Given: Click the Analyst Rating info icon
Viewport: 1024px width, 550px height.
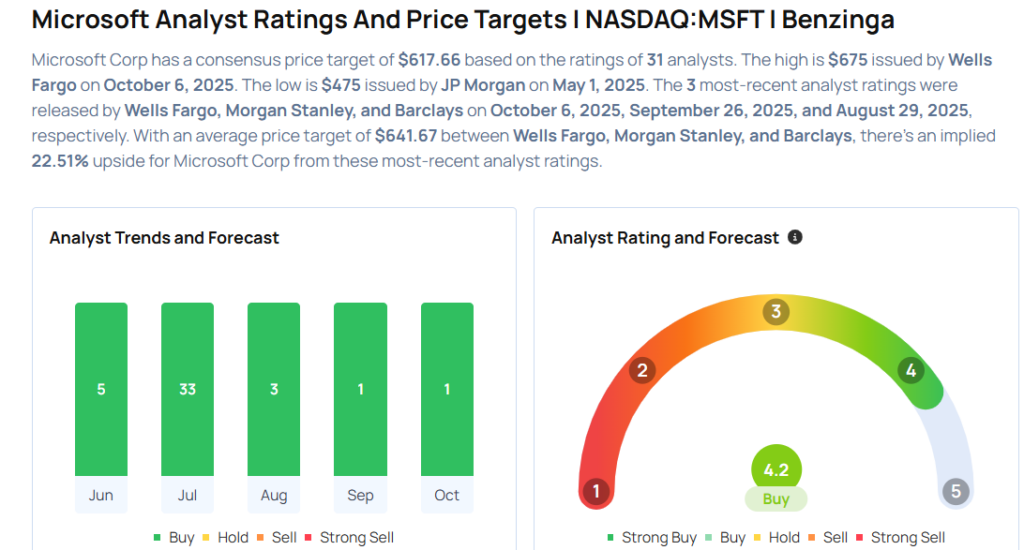Looking at the screenshot, I should 795,238.
